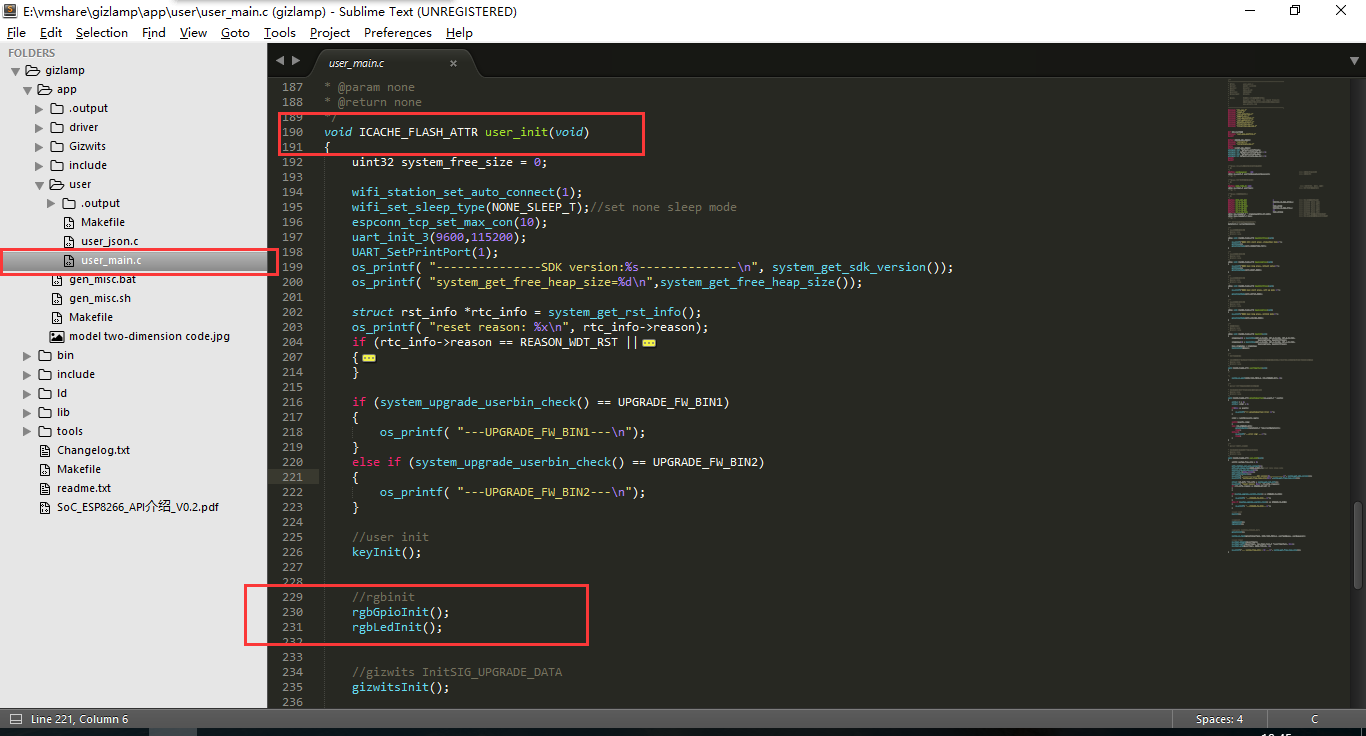The image size is (1366, 736).
Task: Click the editor vertical scrollbar thumb
Action: pyautogui.click(x=1357, y=545)
